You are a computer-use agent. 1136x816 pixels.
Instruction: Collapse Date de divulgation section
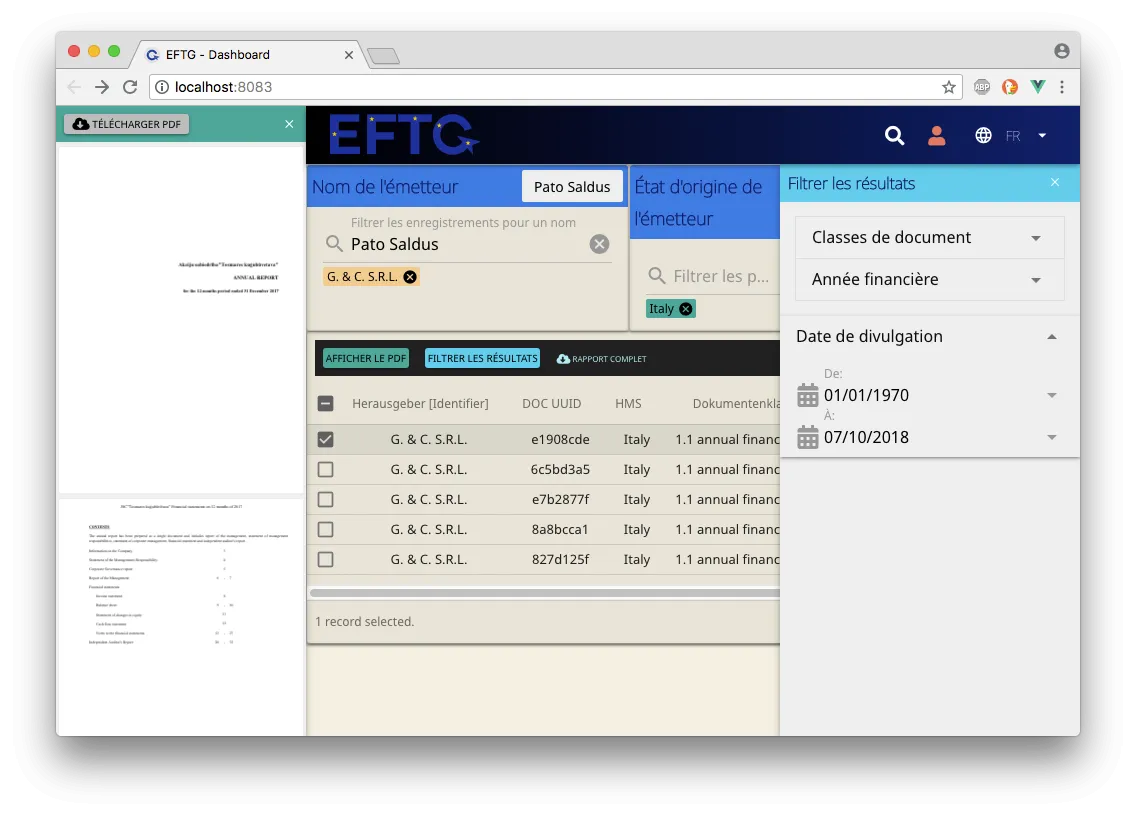click(x=1051, y=337)
